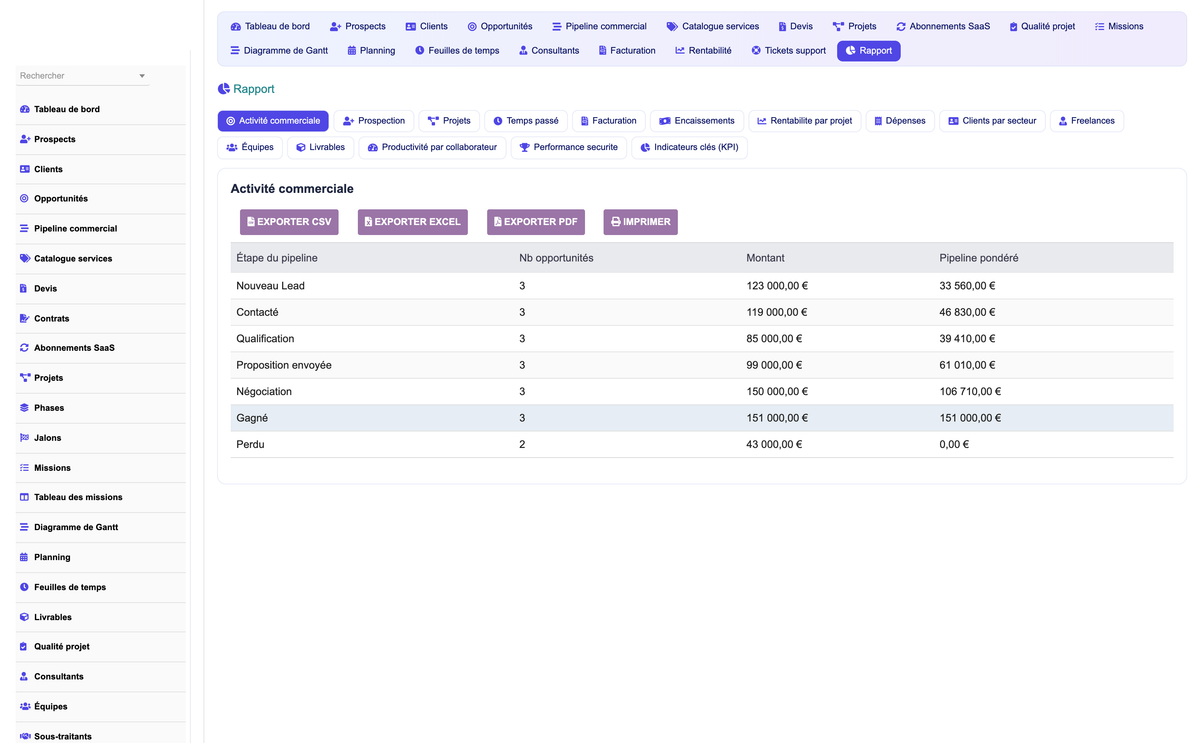Click the Exporter CSV button

click(x=289, y=222)
